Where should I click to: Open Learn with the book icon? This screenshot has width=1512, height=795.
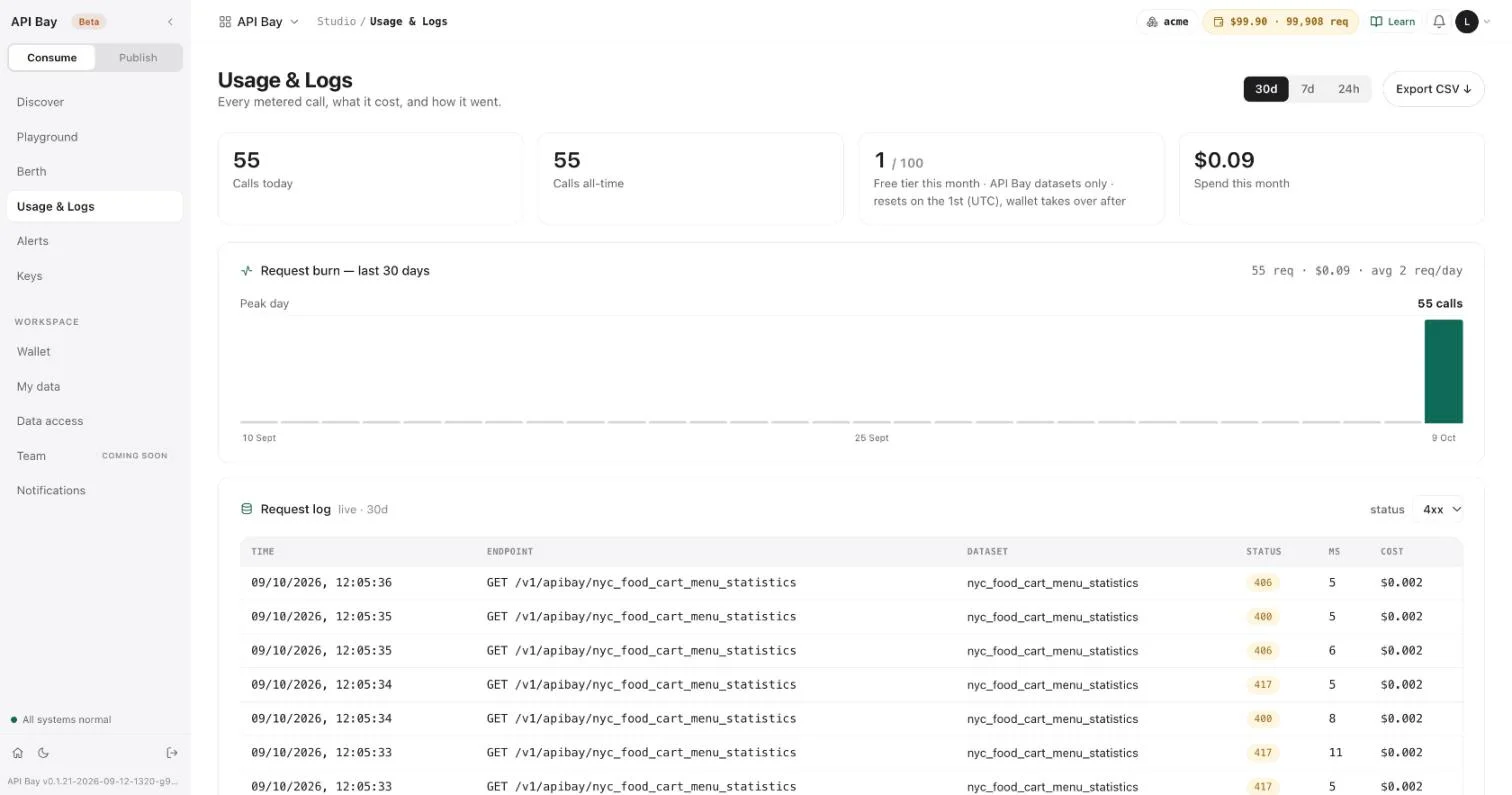(1393, 21)
